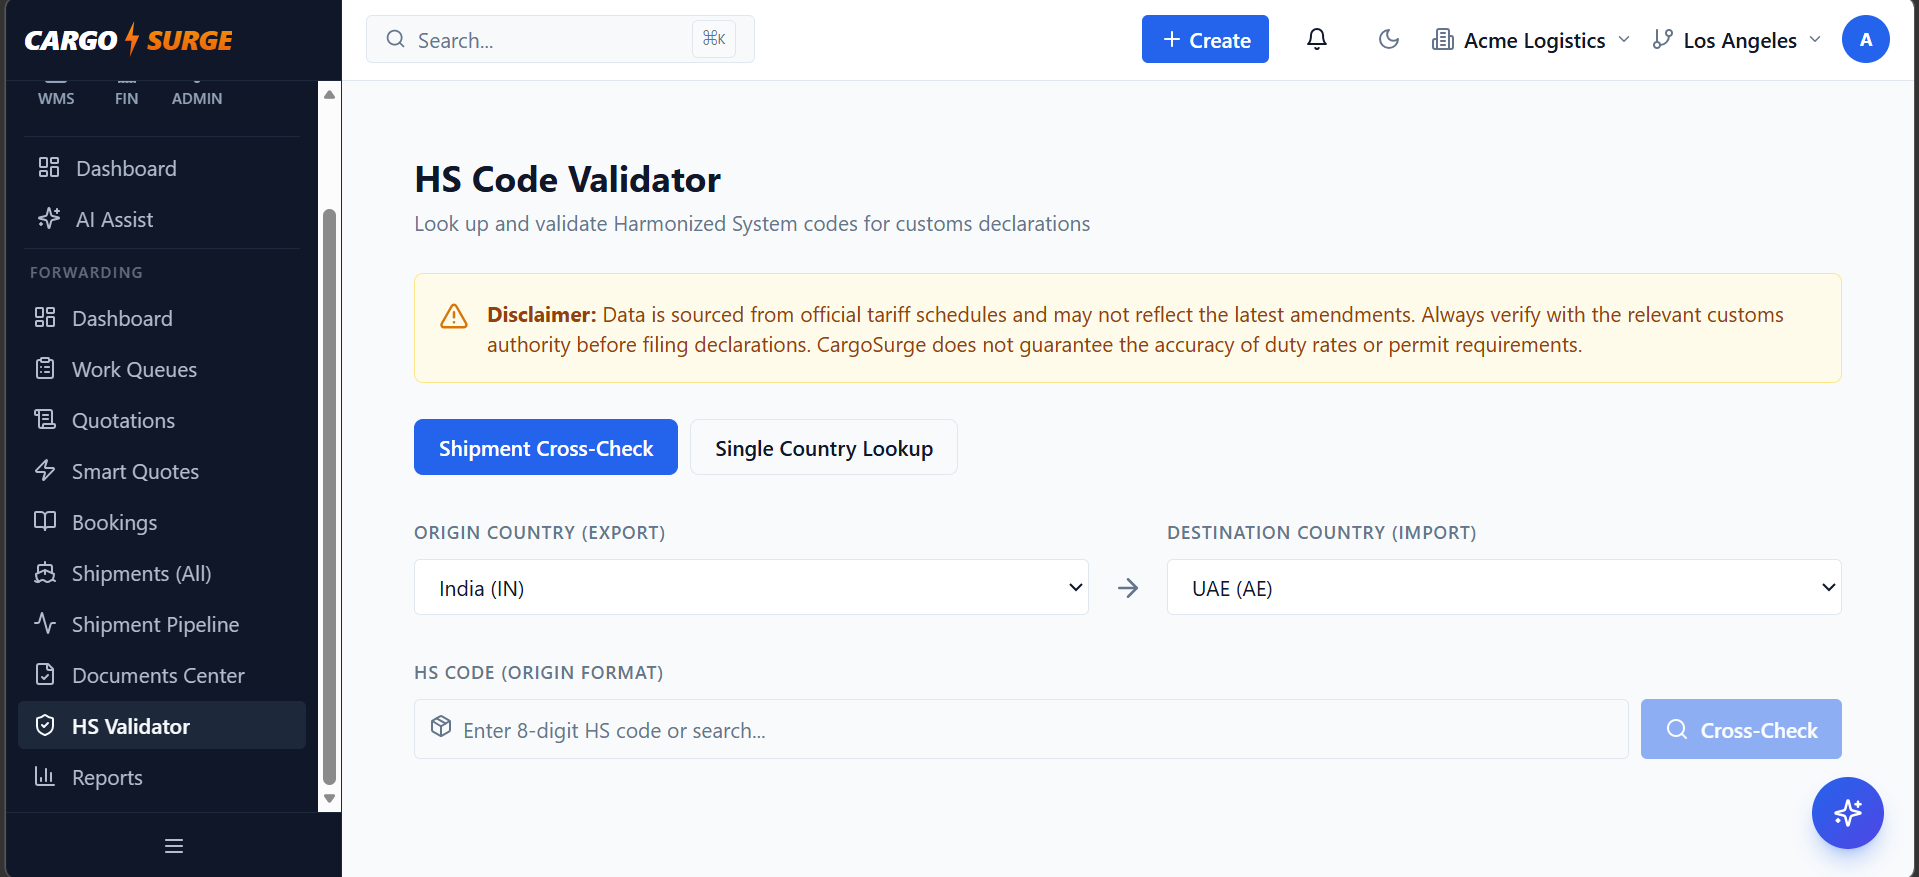Click the user avatar A icon

pos(1865,39)
